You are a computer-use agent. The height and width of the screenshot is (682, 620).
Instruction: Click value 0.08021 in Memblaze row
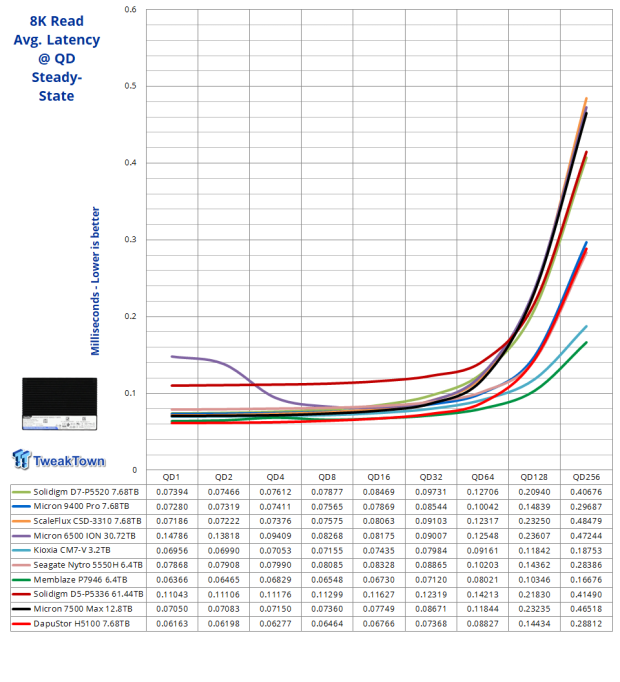(x=483, y=580)
